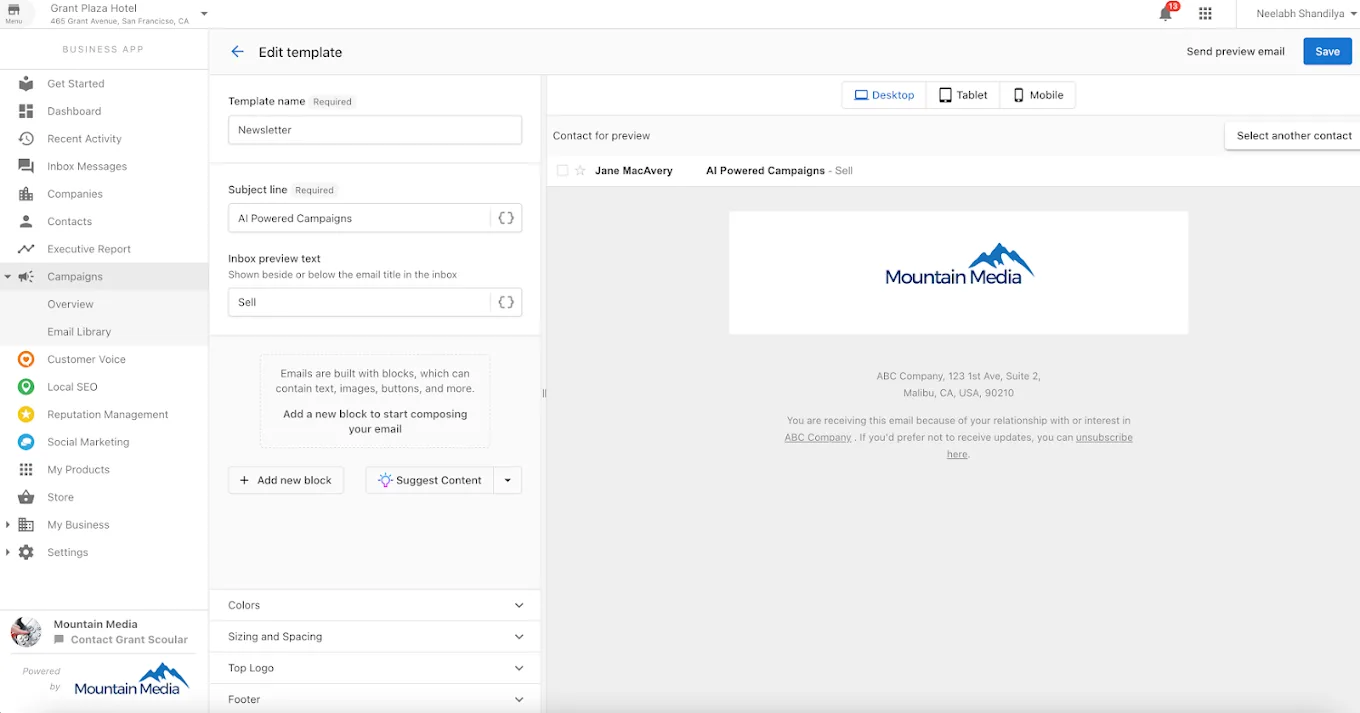This screenshot has width=1360, height=713.
Task: Switch preview to Mobile view
Action: pyautogui.click(x=1038, y=95)
